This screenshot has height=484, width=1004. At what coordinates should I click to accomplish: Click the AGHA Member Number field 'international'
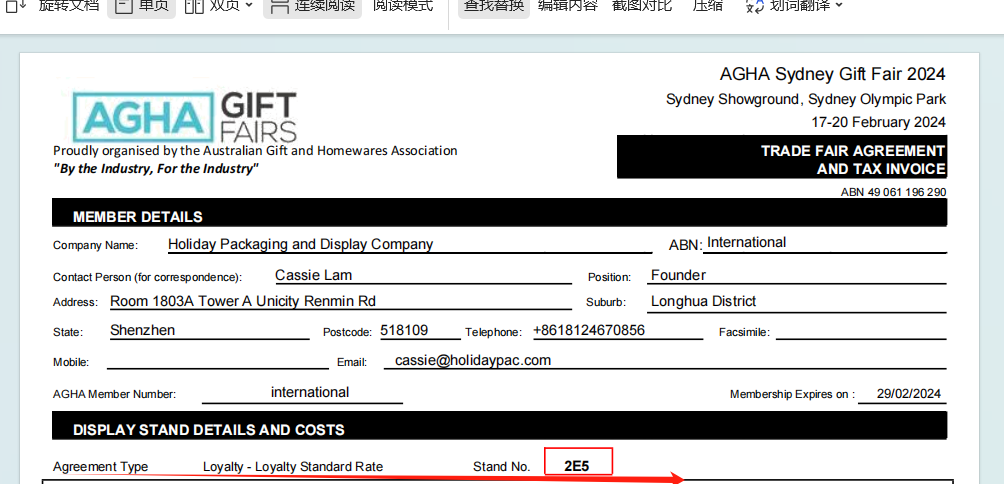310,392
